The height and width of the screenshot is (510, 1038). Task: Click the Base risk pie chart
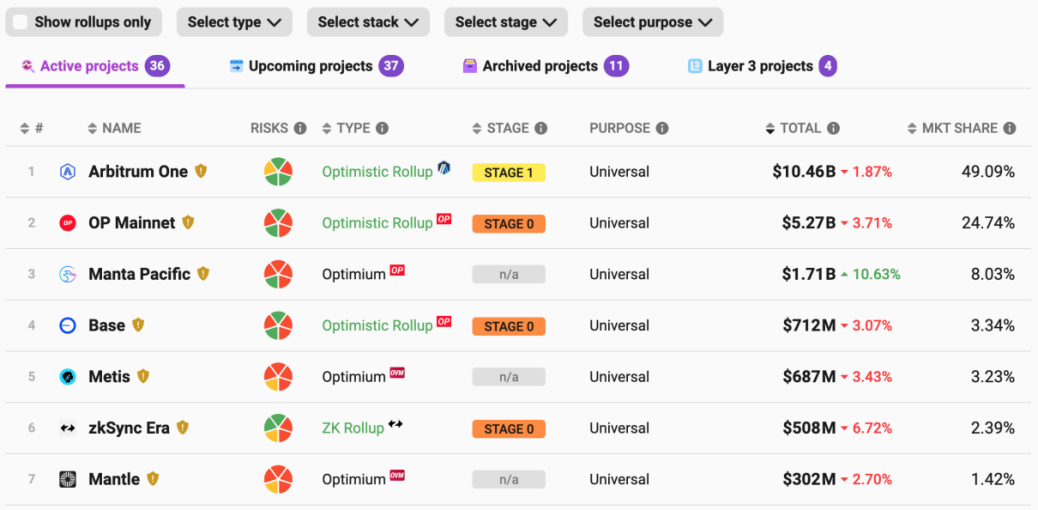(278, 326)
